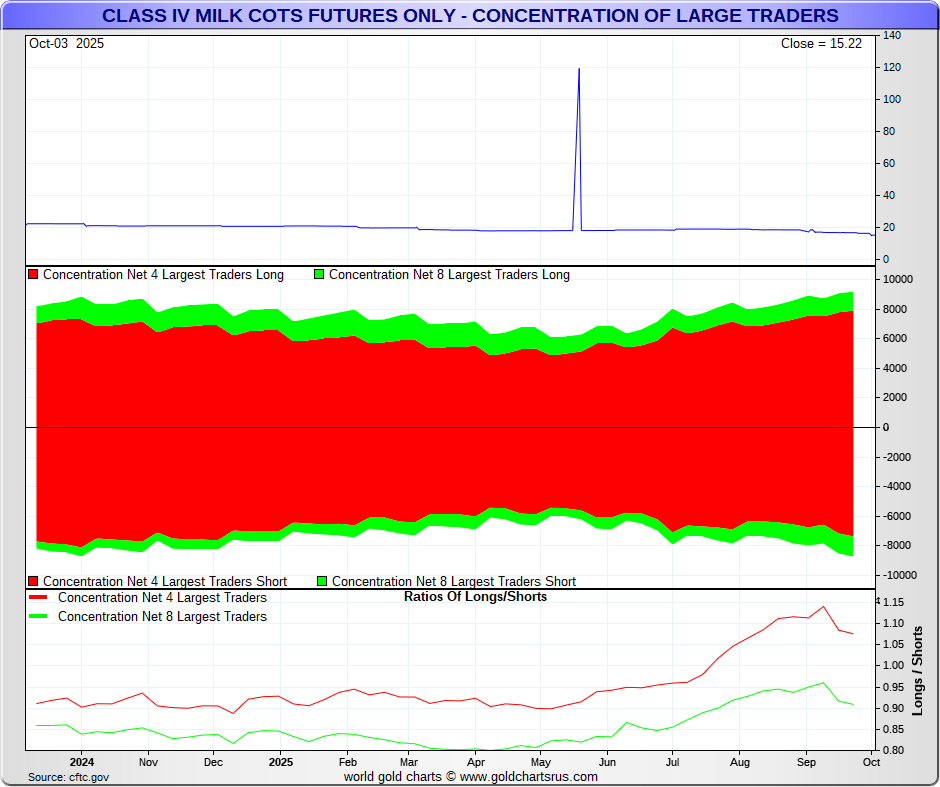
Task: Click the 10000 value on the concentration axis
Action: click(898, 279)
